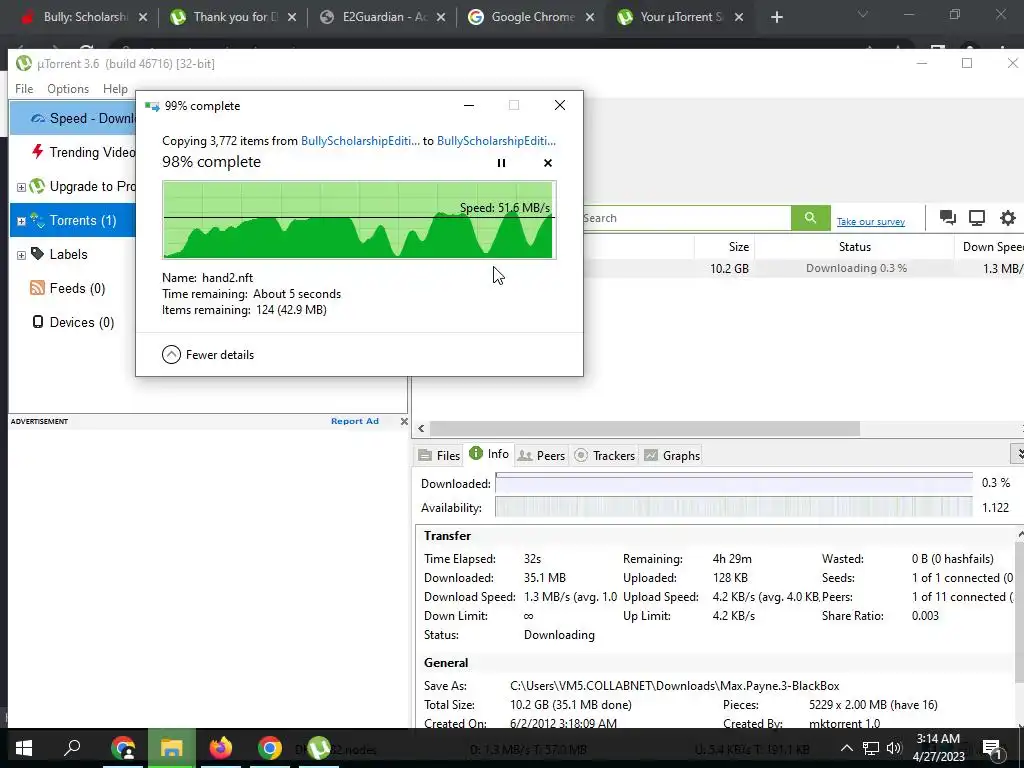The height and width of the screenshot is (768, 1024).
Task: Click the Availability bar
Action: point(733,507)
